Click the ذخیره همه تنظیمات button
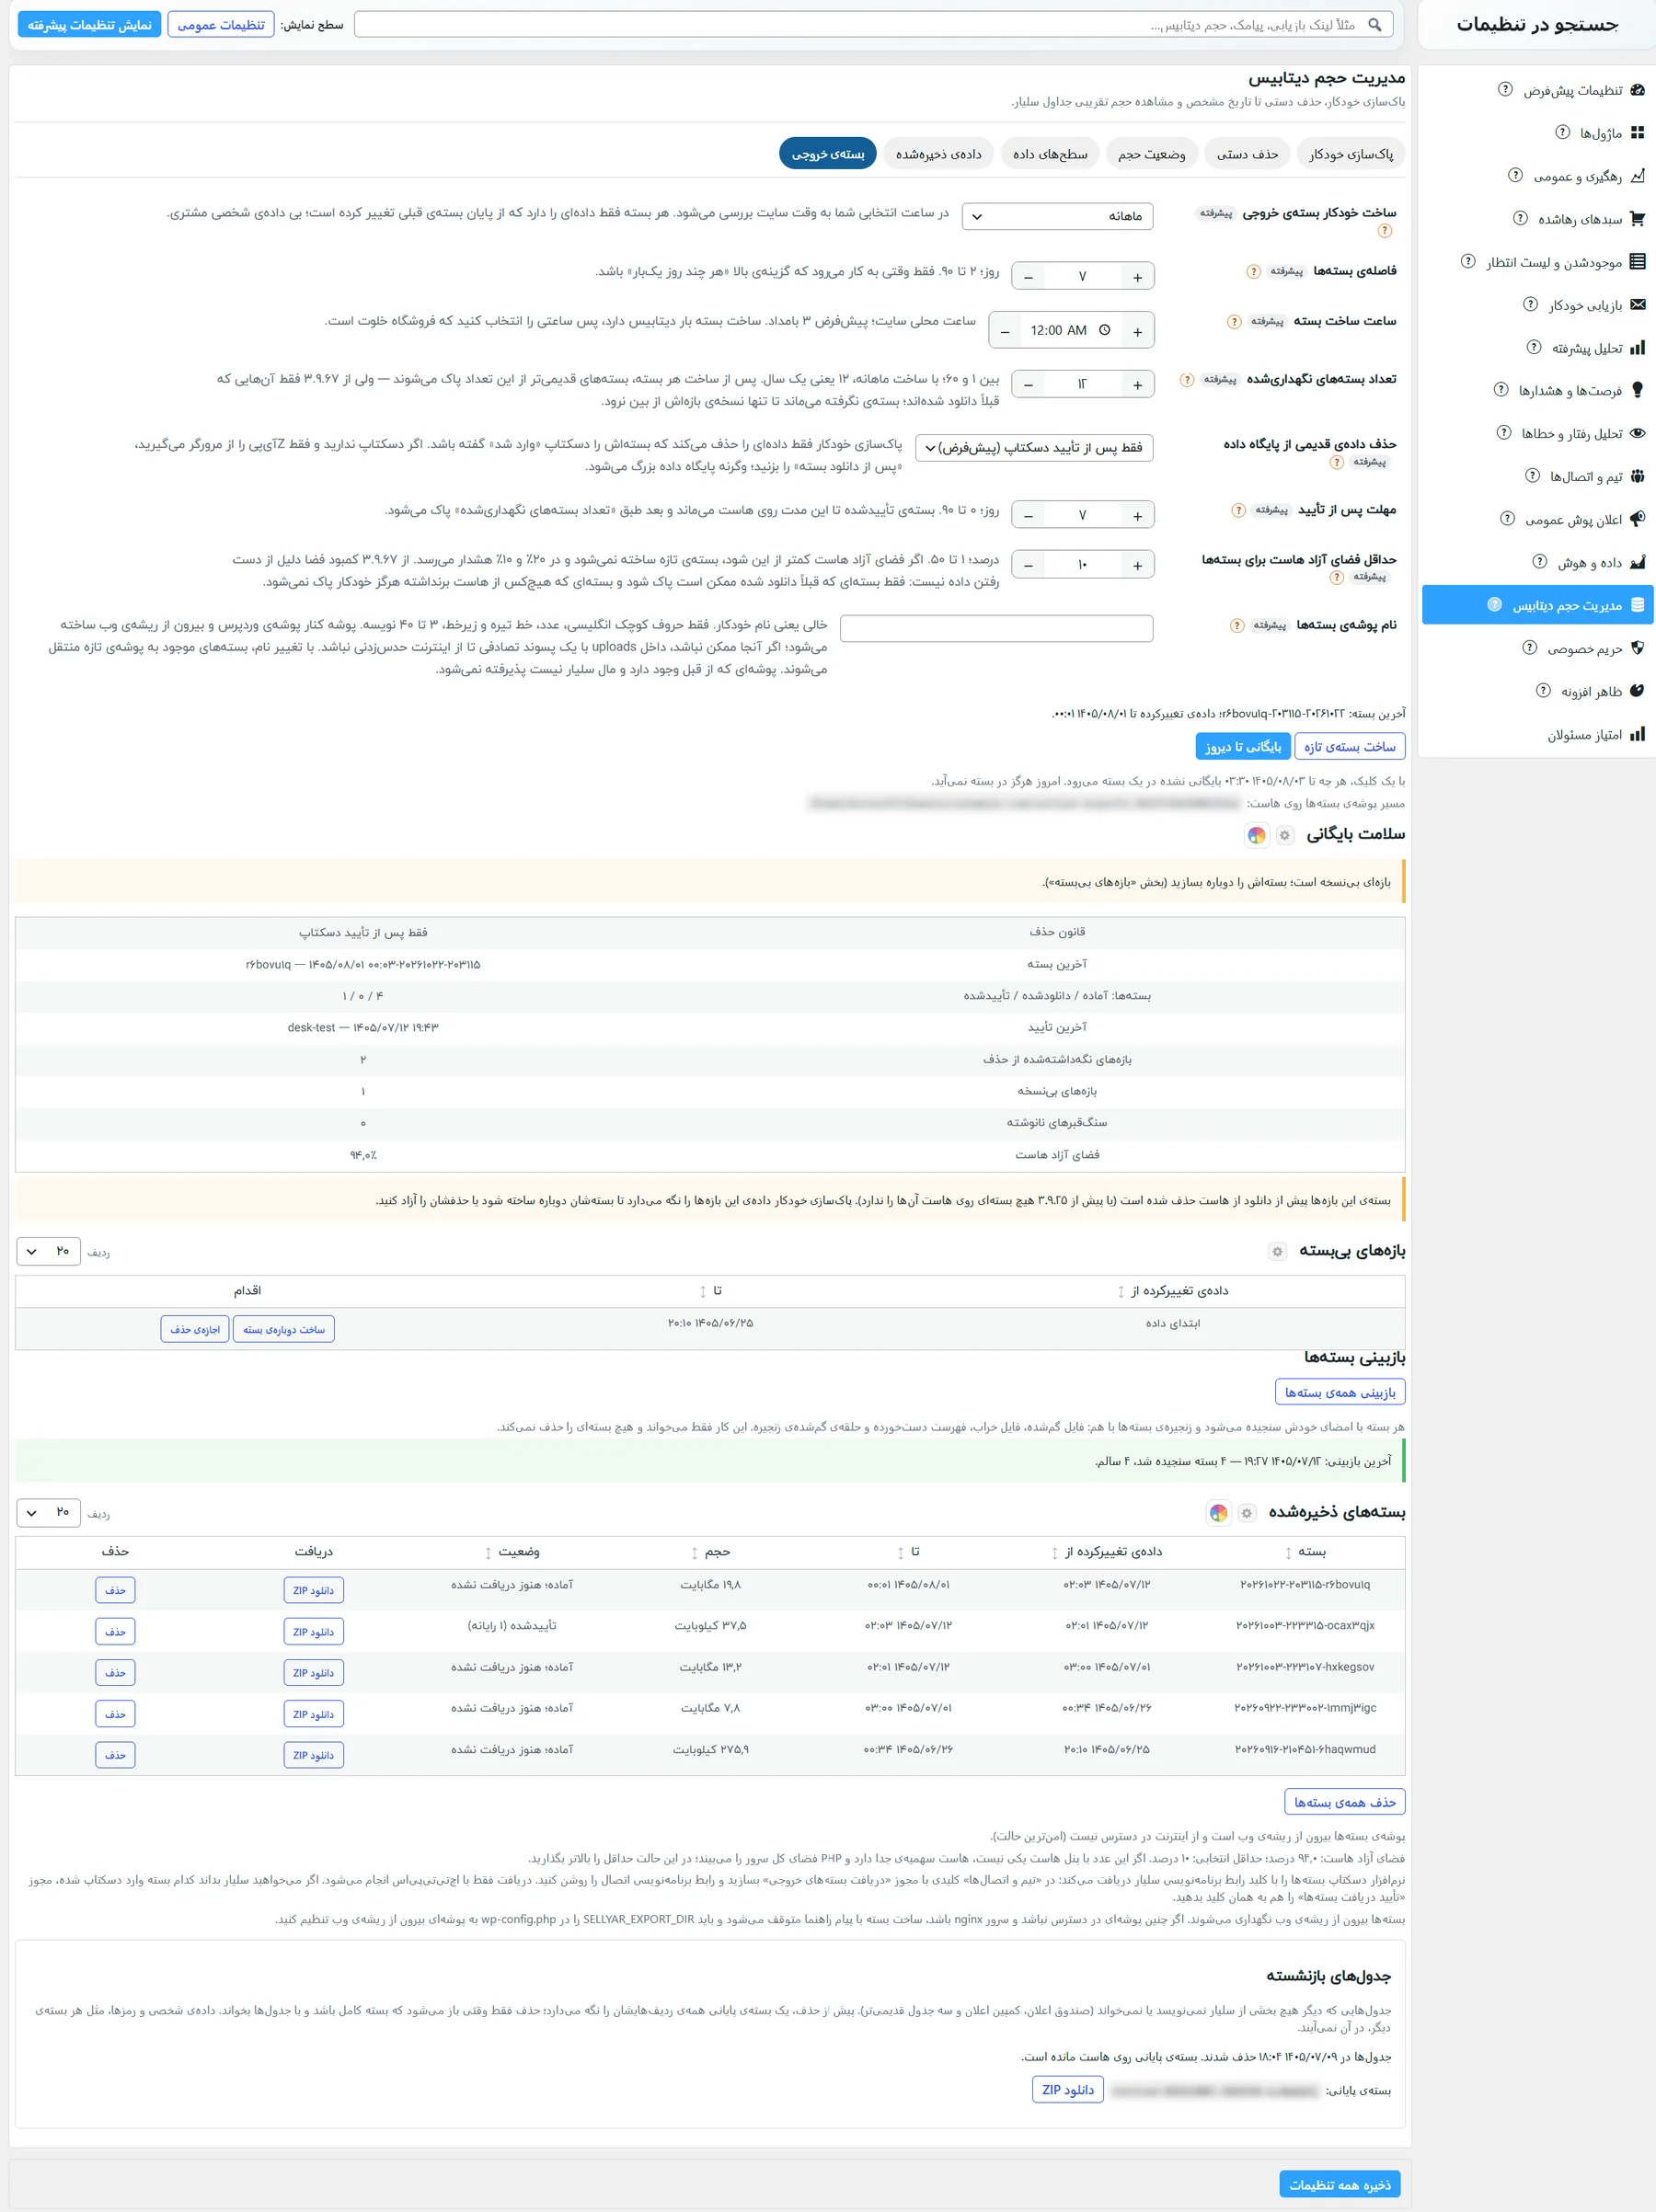 click(x=1339, y=2185)
